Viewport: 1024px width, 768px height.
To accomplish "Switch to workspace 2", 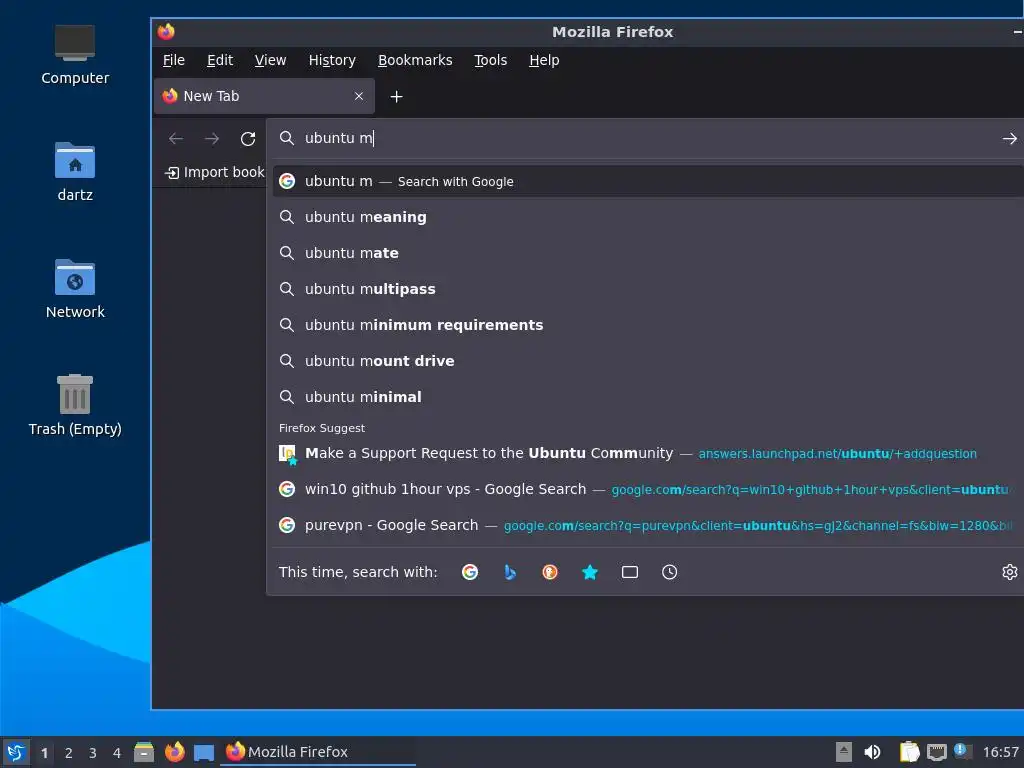I will pos(69,753).
